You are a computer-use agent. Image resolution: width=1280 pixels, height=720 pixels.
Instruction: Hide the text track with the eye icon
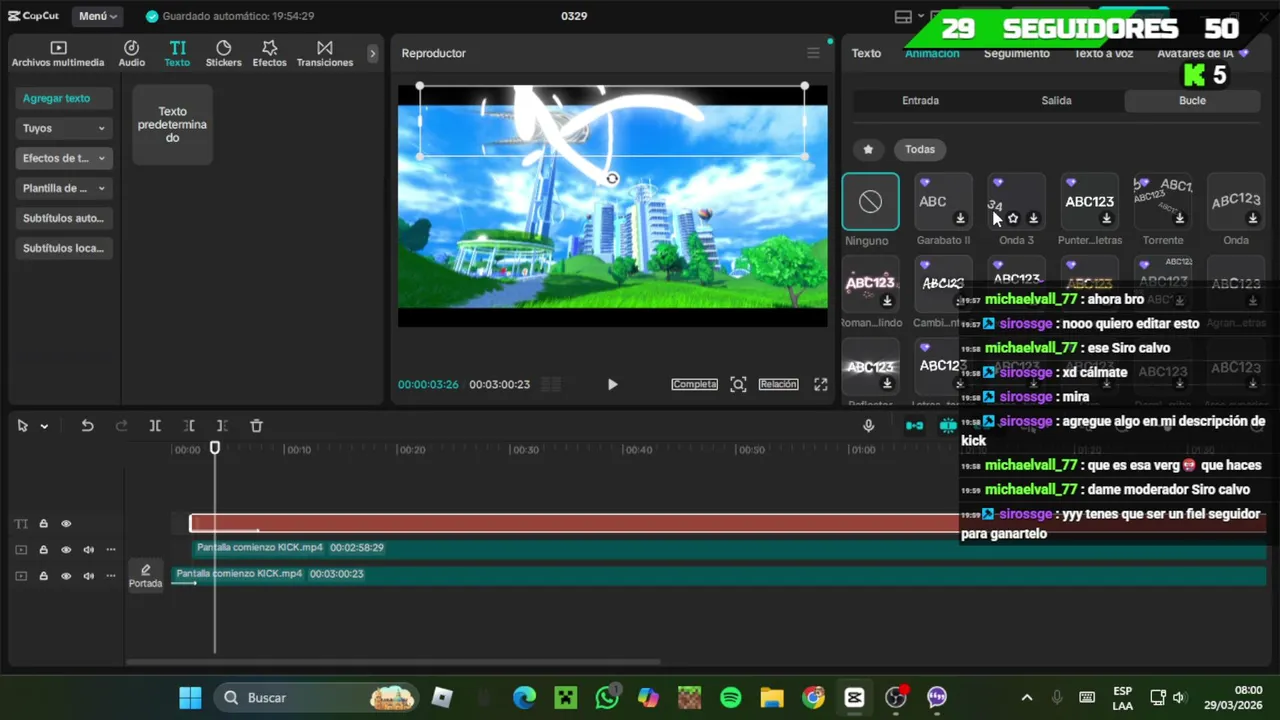(66, 524)
